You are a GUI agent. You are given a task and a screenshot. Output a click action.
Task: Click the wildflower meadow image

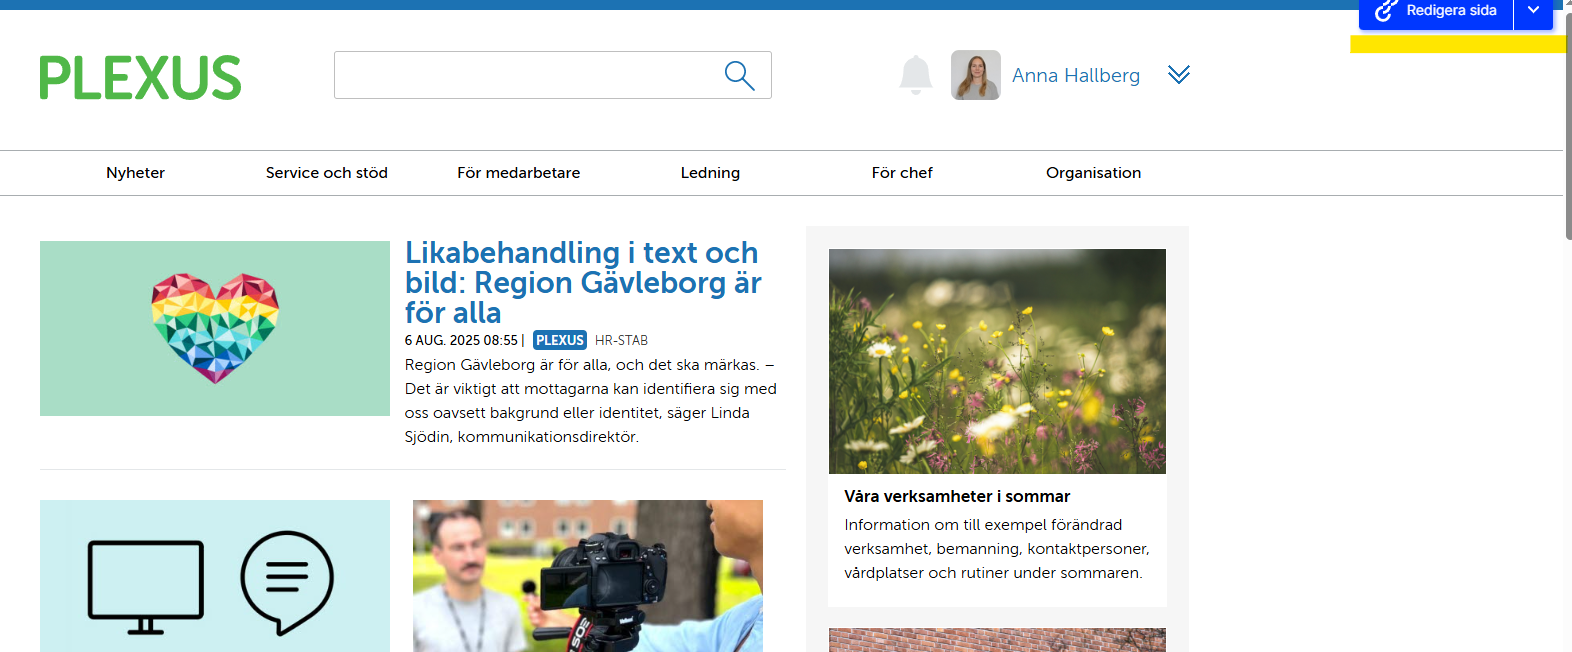click(997, 361)
